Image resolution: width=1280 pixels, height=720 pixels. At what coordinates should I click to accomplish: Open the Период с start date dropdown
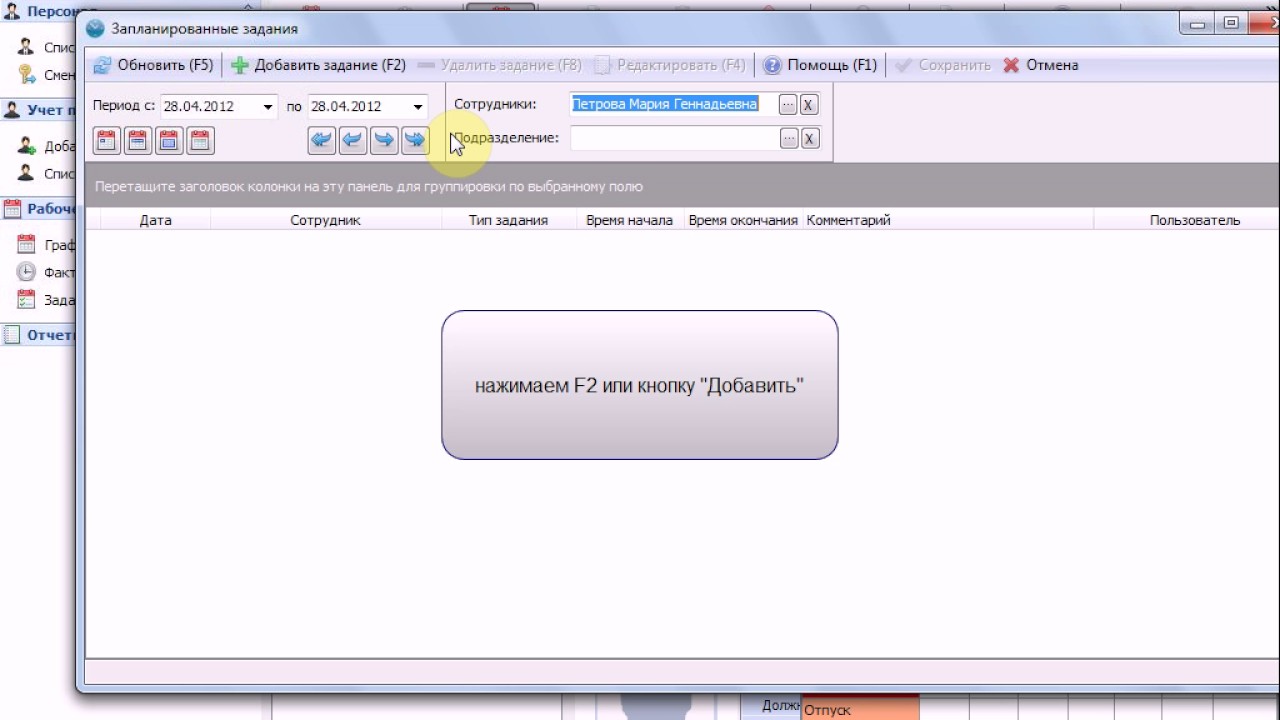tap(268, 107)
